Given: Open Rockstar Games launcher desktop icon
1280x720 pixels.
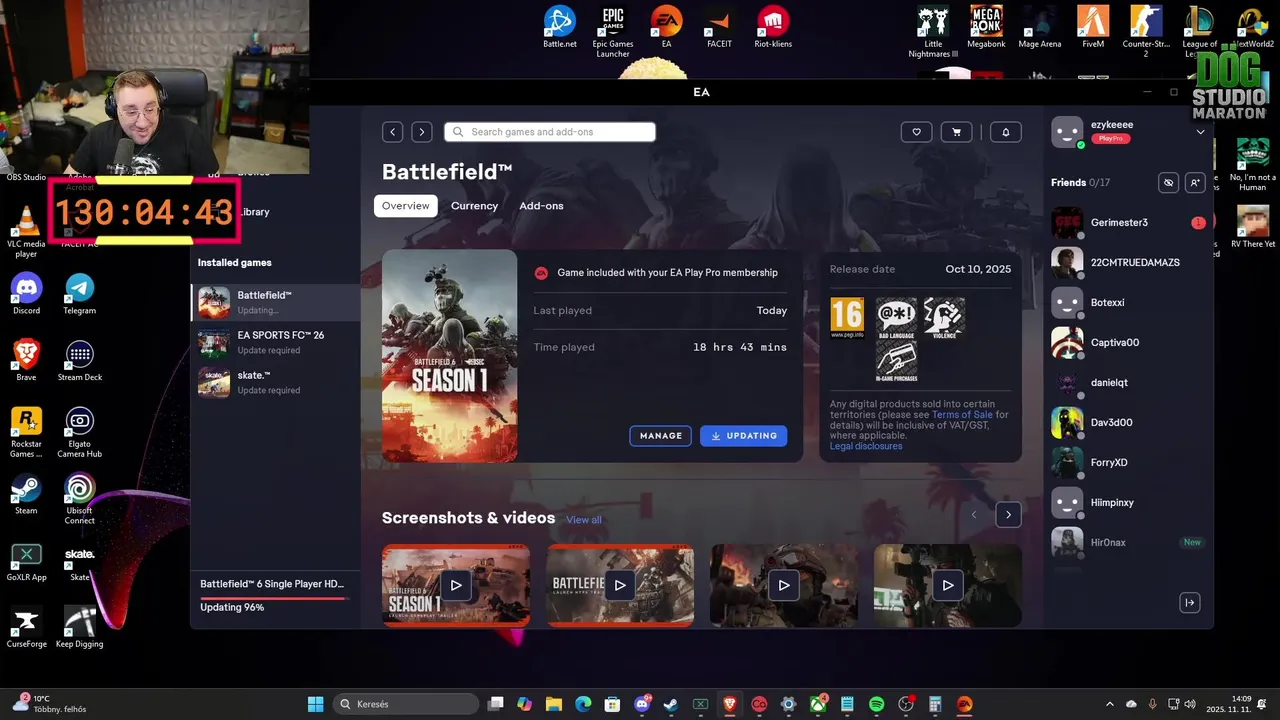Looking at the screenshot, I should point(26,432).
